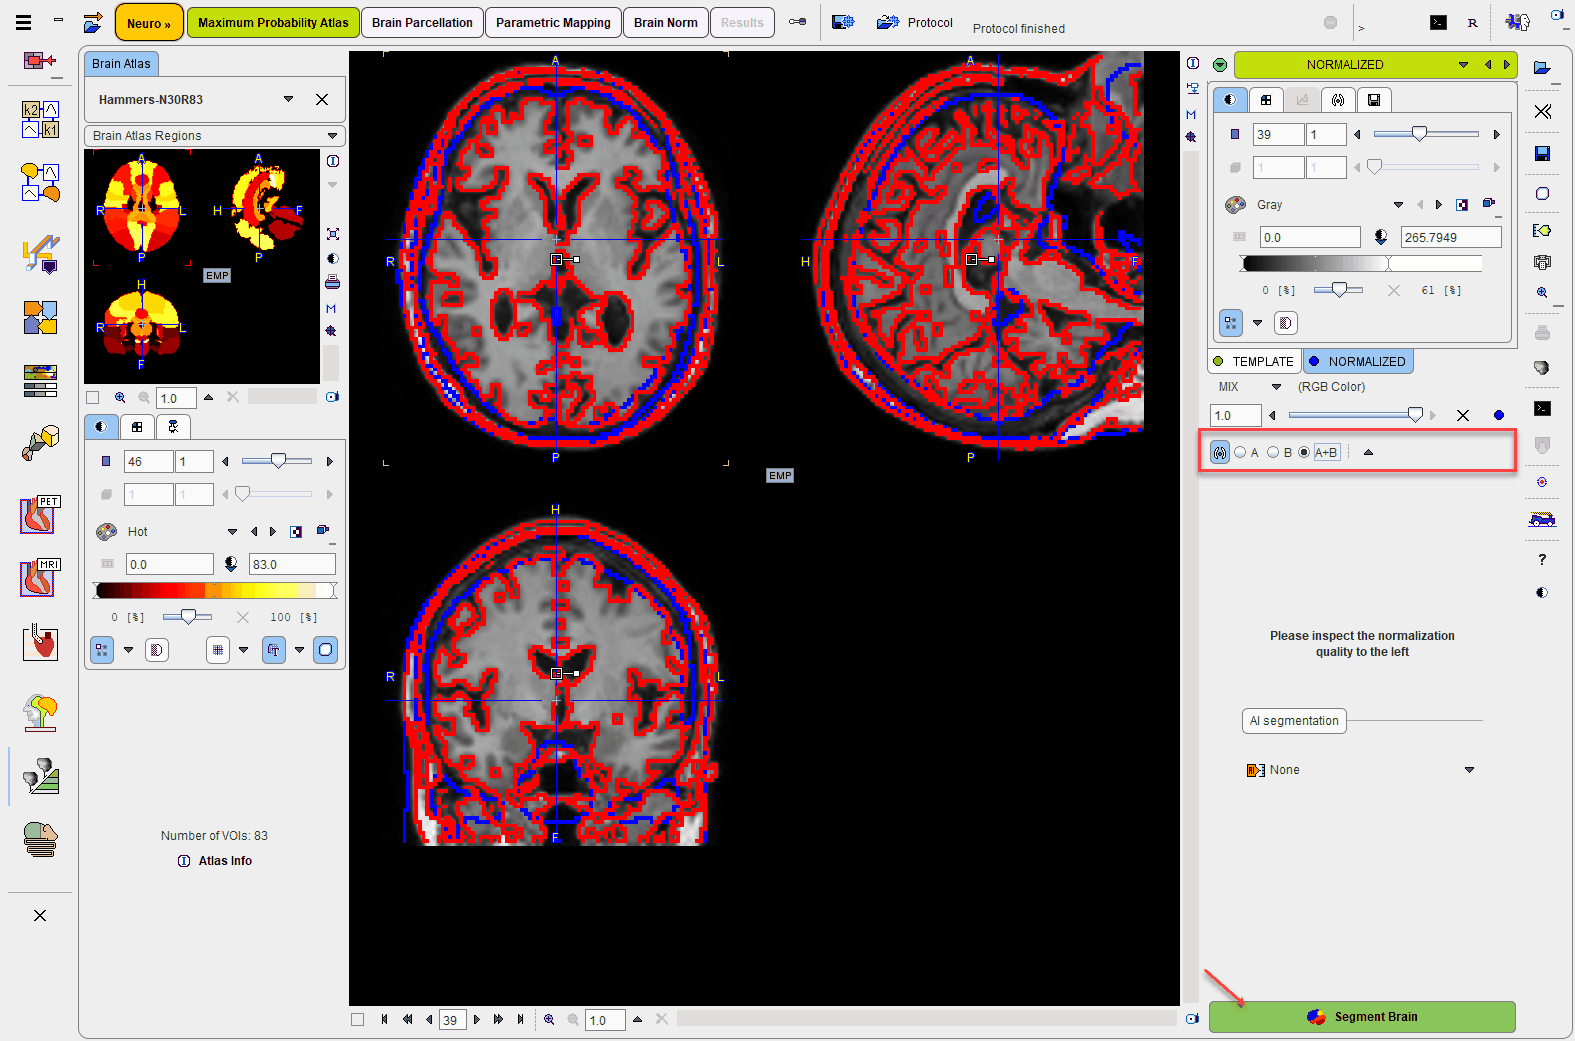Open the AI segmentation None dropdown
Screen dimensions: 1575x1041
click(x=1469, y=770)
